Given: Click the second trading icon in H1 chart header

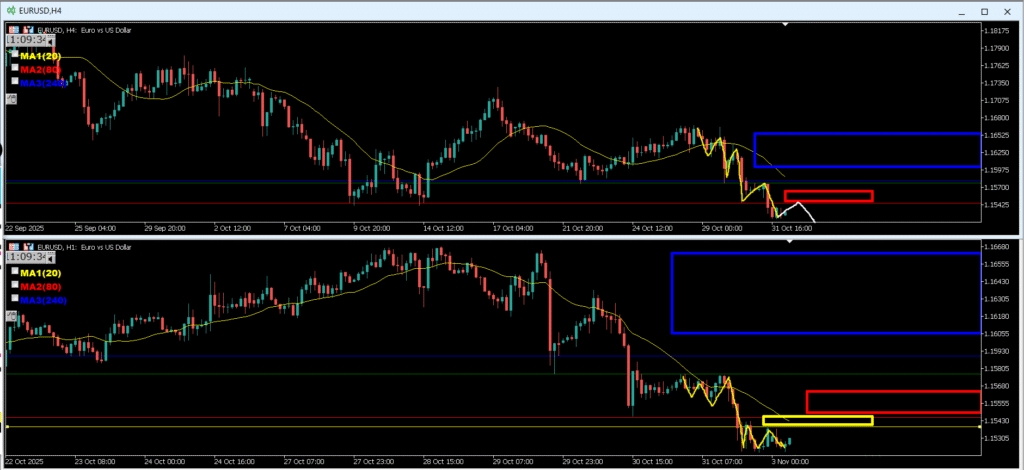Looking at the screenshot, I should [29, 246].
